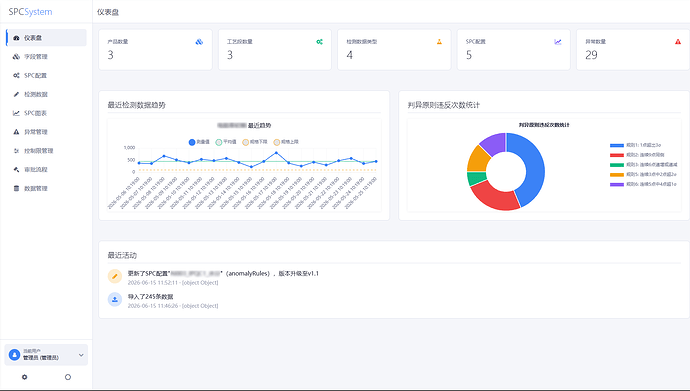Click the SPC配置 card value 5
This screenshot has width=690, height=391.
469,55
